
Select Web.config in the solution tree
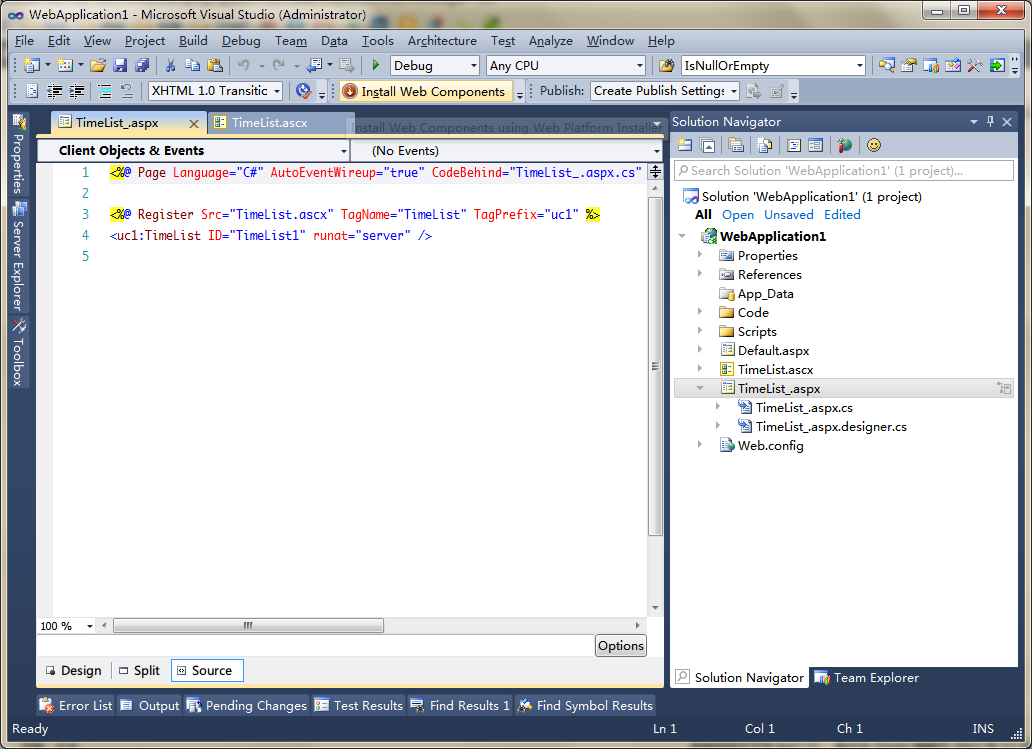tap(770, 446)
